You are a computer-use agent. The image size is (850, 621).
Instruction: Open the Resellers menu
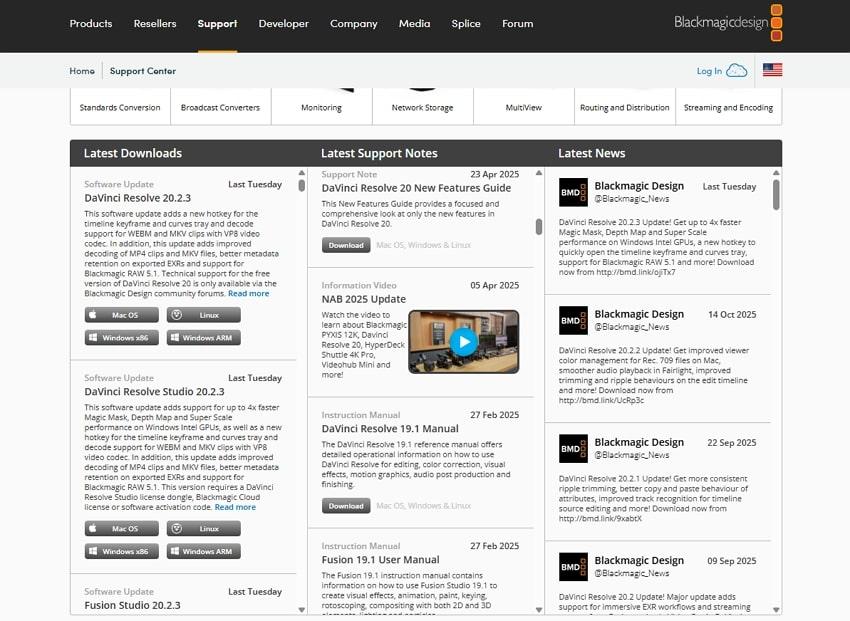pos(155,24)
